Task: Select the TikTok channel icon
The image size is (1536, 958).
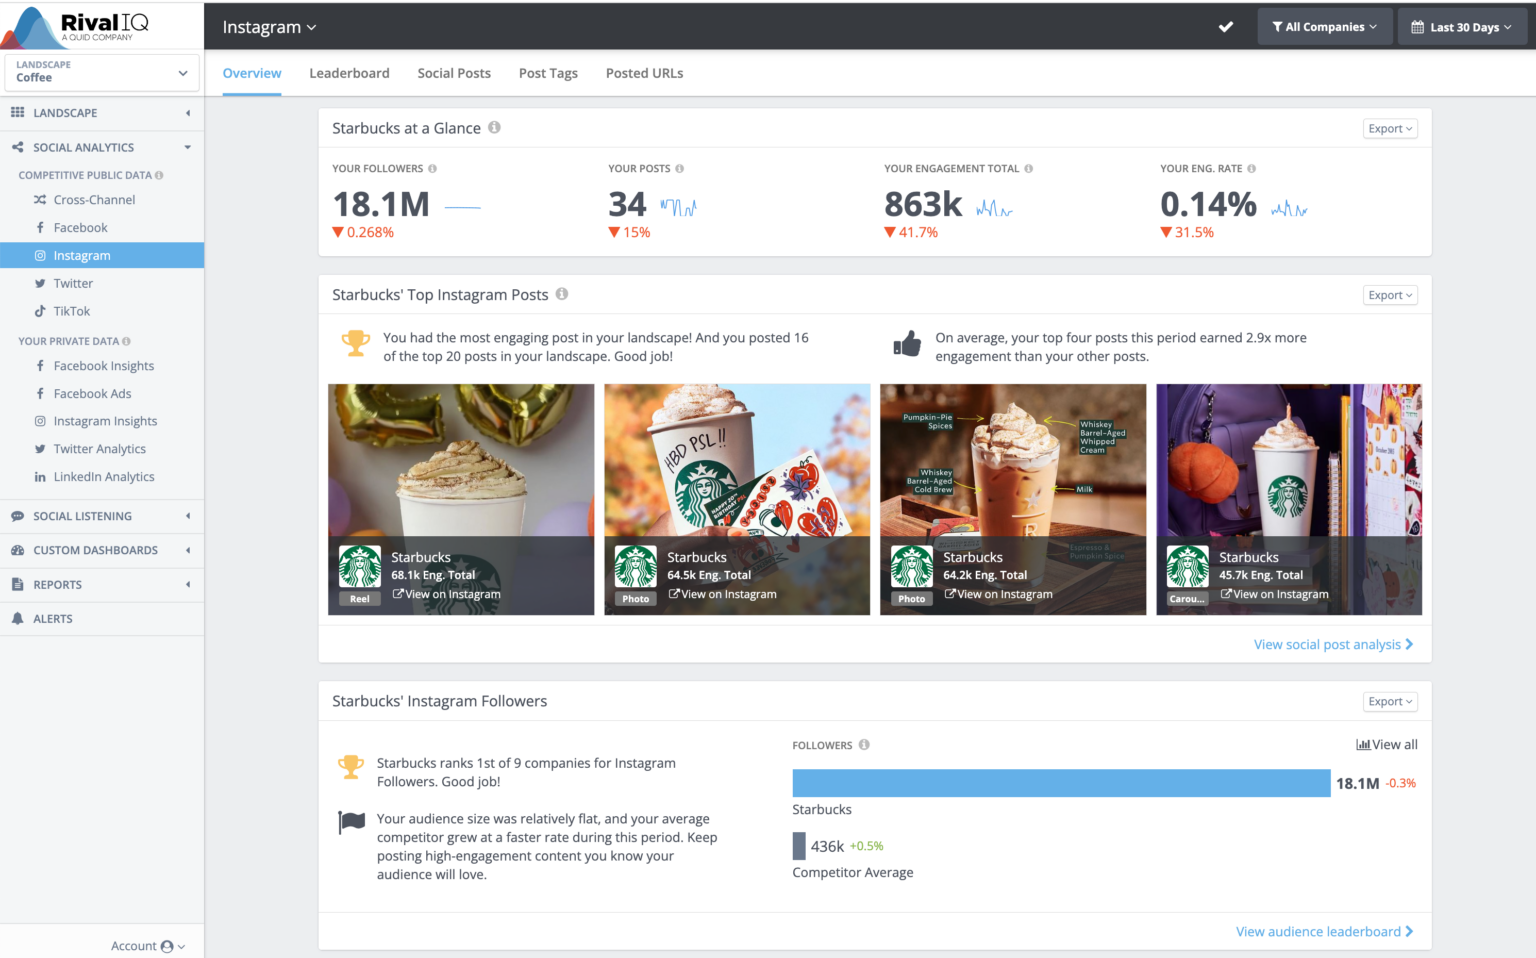Action: (x=40, y=311)
